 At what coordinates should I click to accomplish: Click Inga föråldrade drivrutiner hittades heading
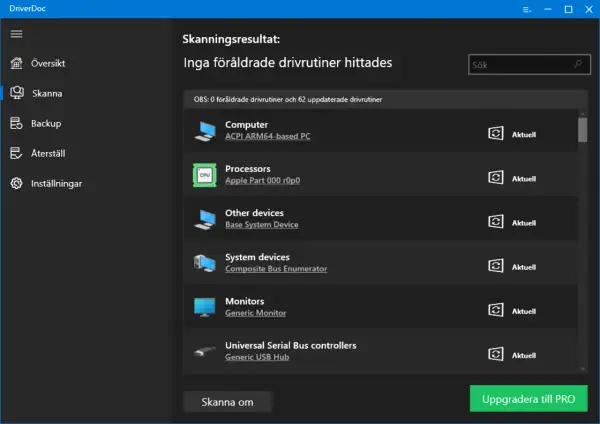[288, 62]
